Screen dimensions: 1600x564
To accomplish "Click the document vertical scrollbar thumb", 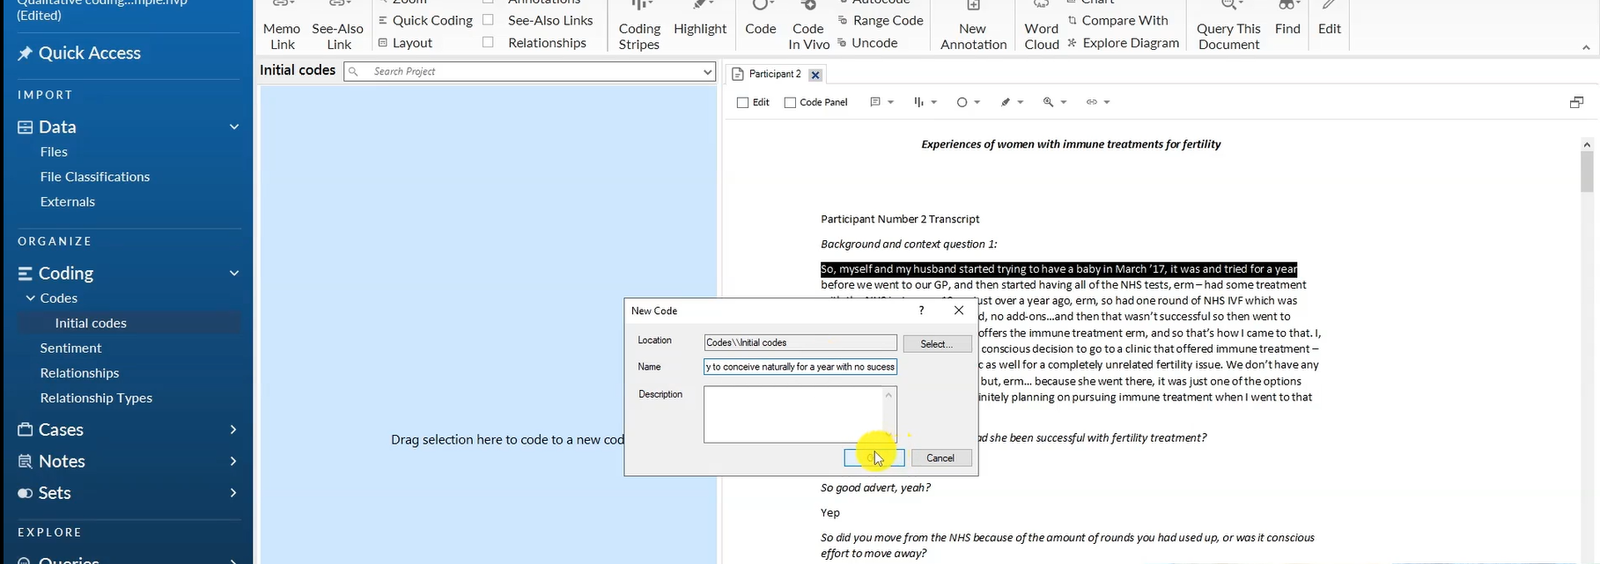I will tap(1587, 172).
